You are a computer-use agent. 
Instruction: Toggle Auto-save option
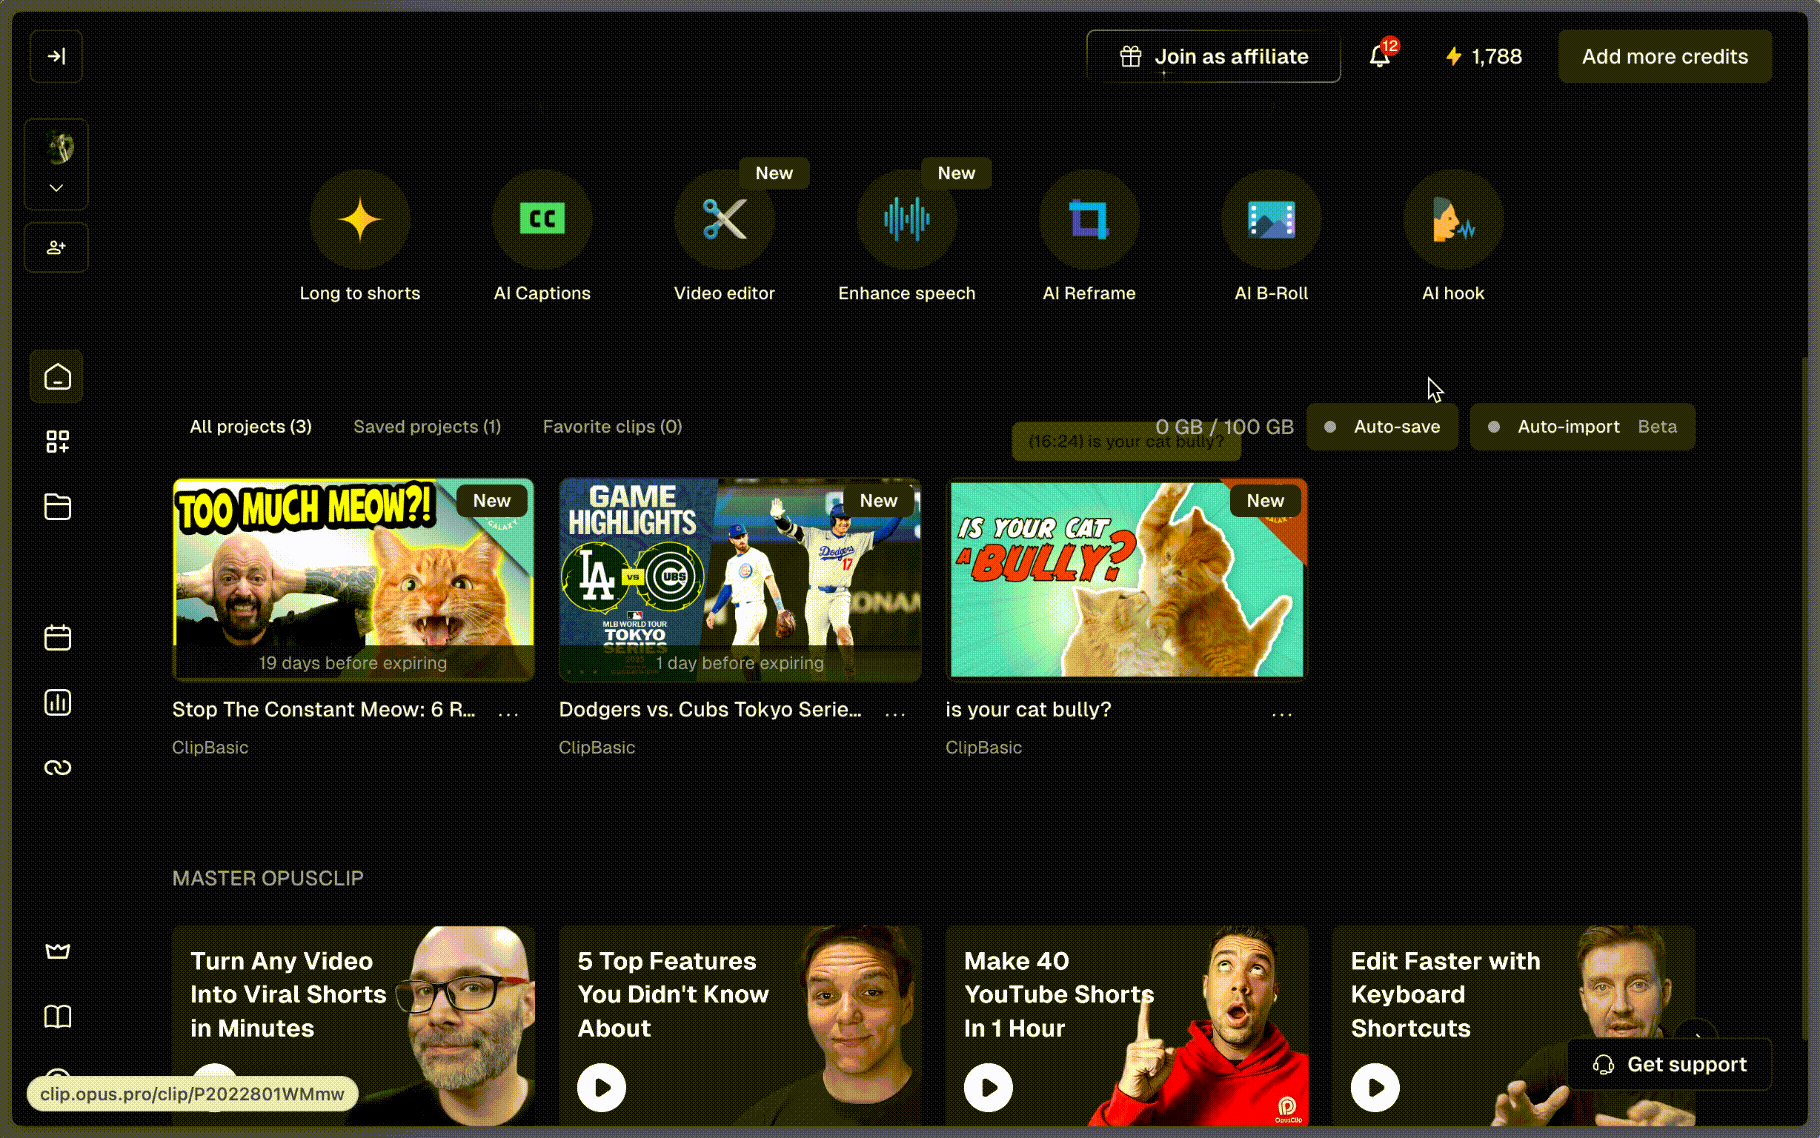tap(1382, 427)
